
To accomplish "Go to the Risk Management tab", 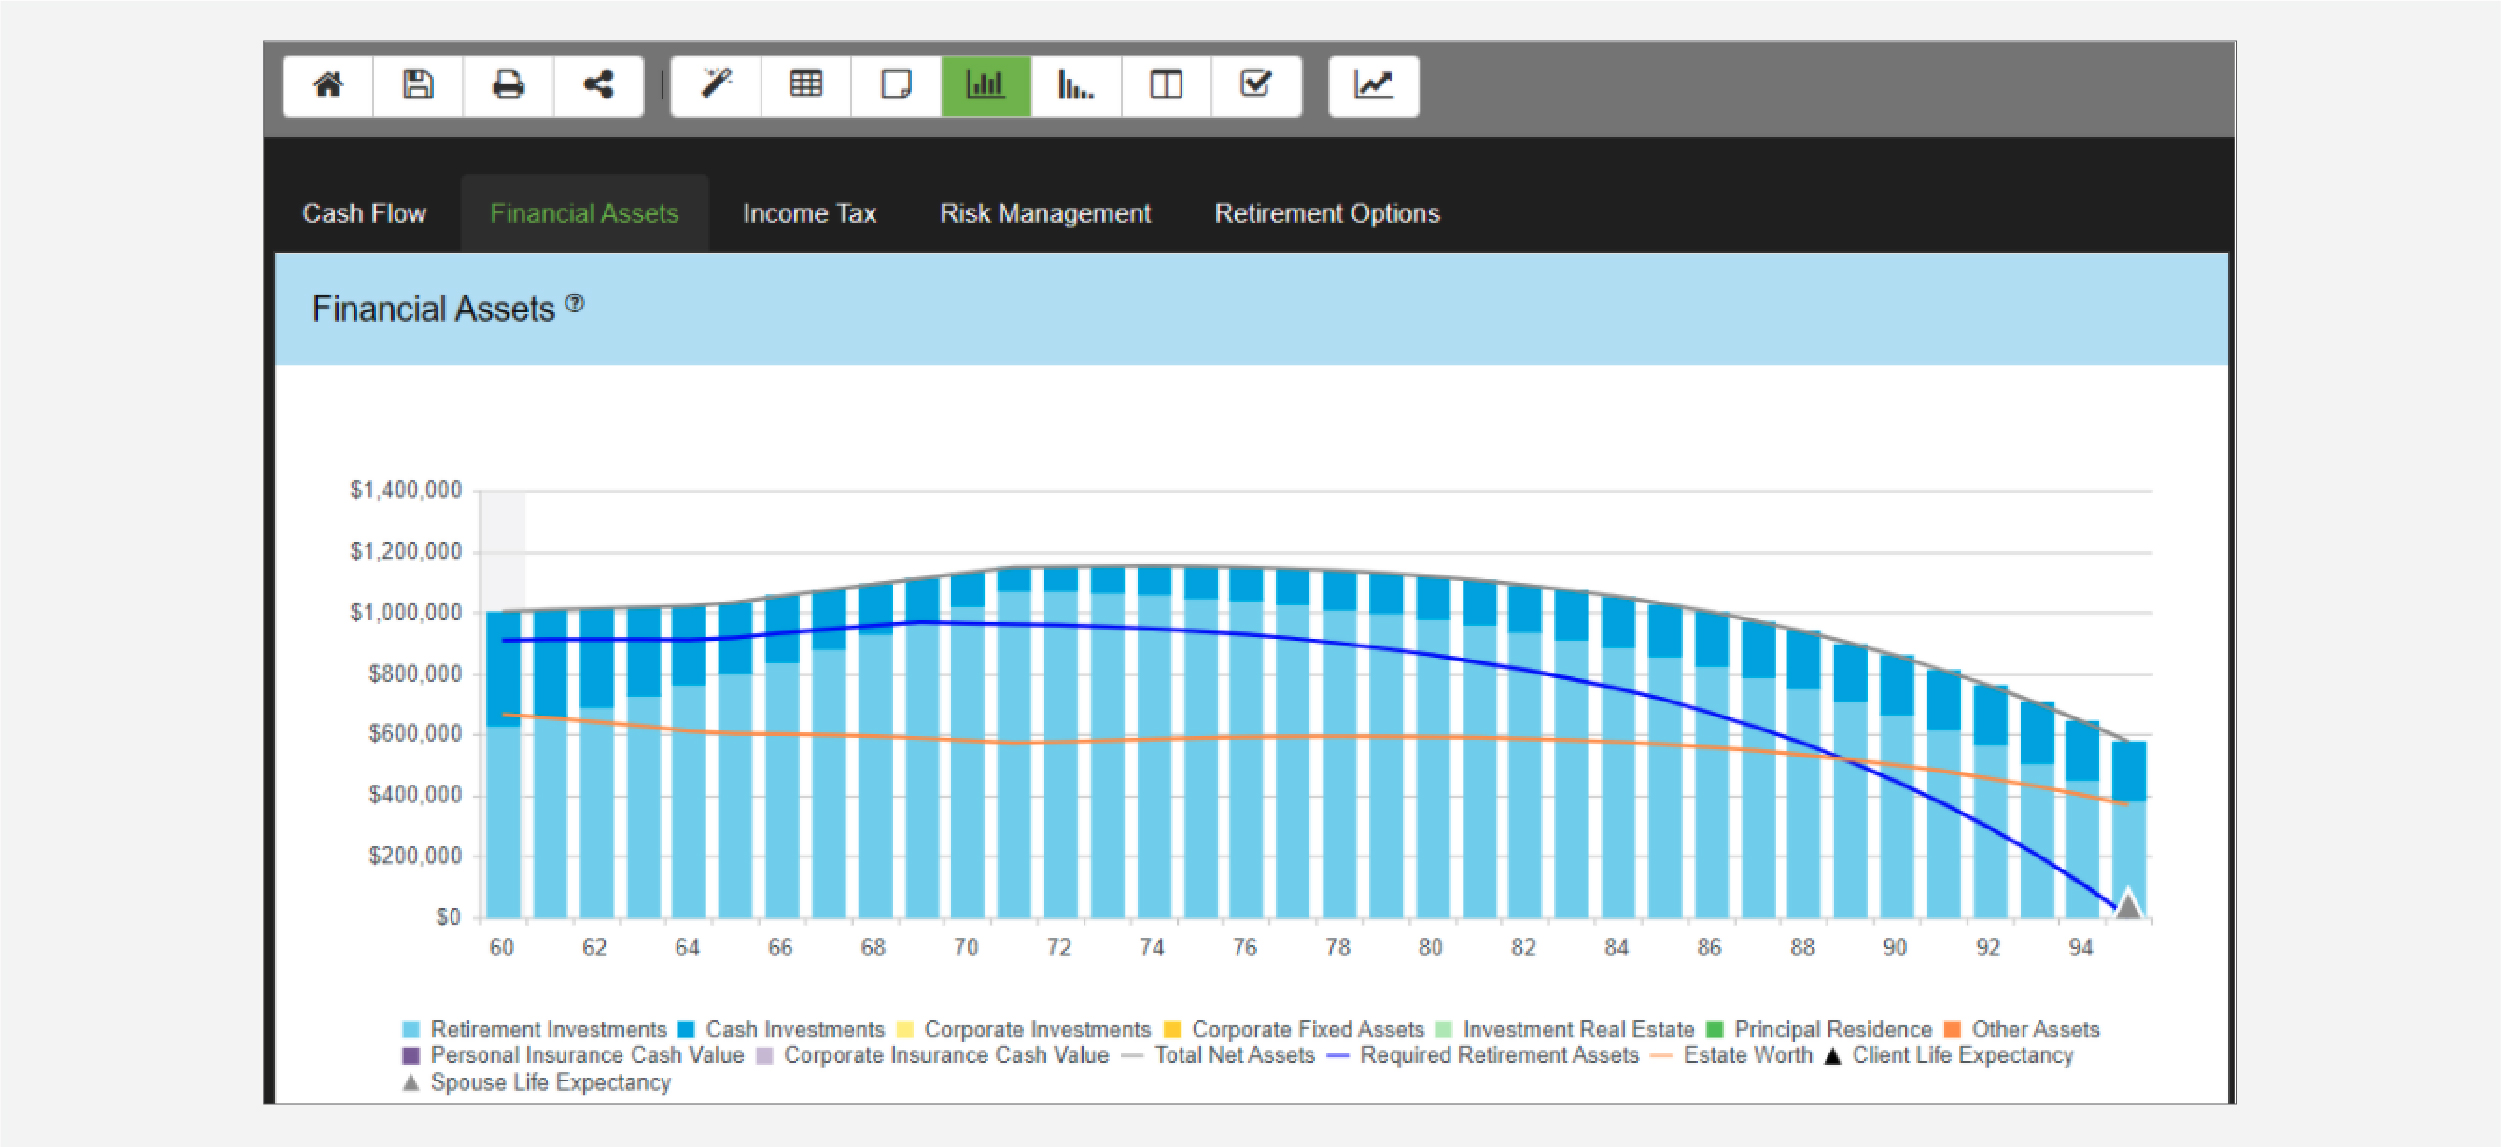I will click(1045, 214).
